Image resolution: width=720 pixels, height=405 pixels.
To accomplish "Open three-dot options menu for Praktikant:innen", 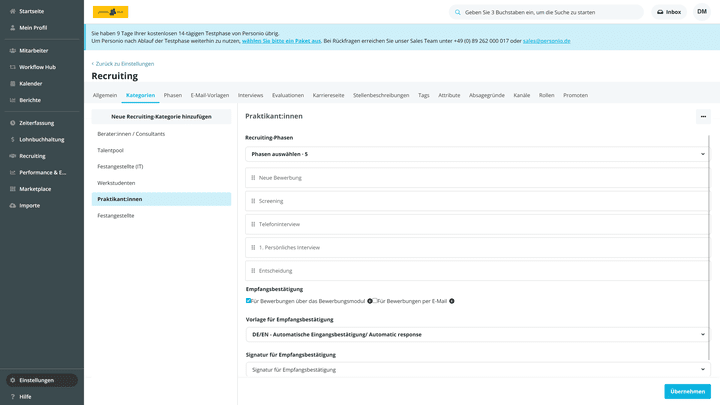I will 703,117.
